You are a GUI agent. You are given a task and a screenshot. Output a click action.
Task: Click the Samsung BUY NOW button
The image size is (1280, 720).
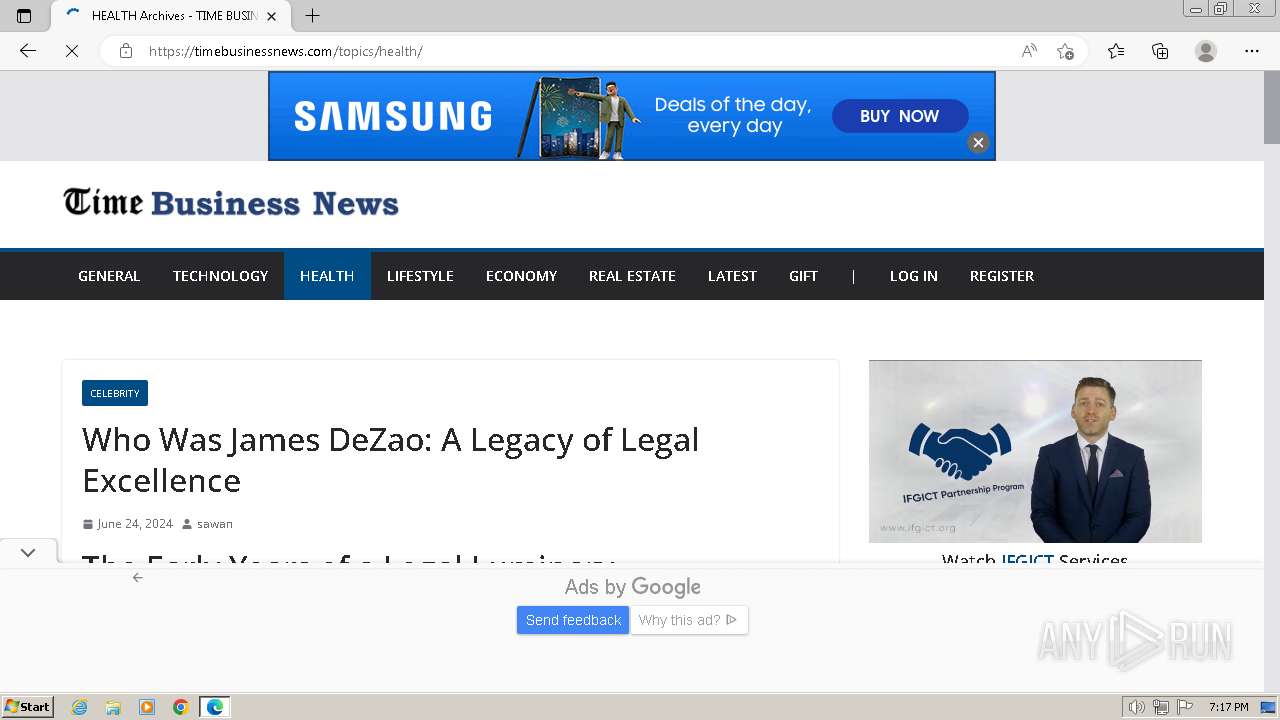pos(900,116)
